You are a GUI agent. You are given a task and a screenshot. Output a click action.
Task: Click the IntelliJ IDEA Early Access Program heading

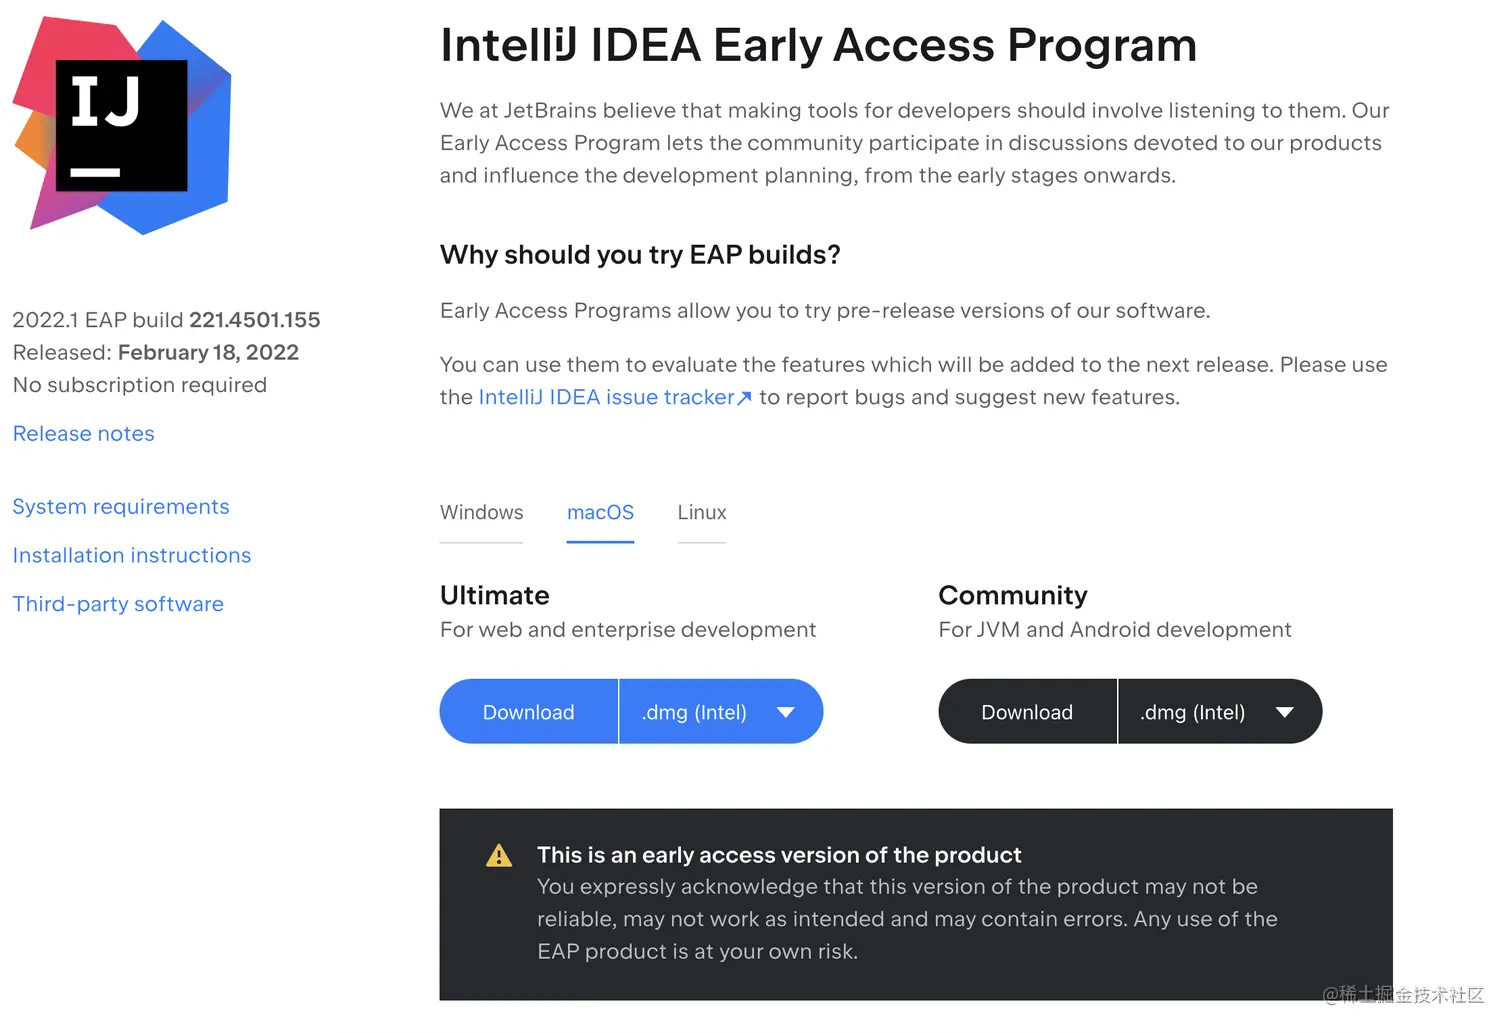[x=819, y=45]
